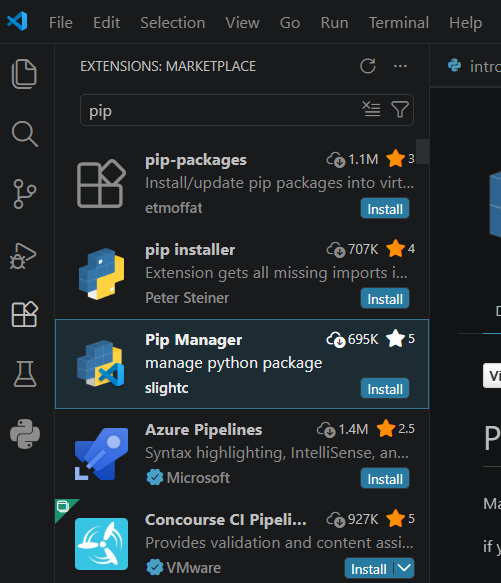Click the Extensions: Marketplace header

168,66
